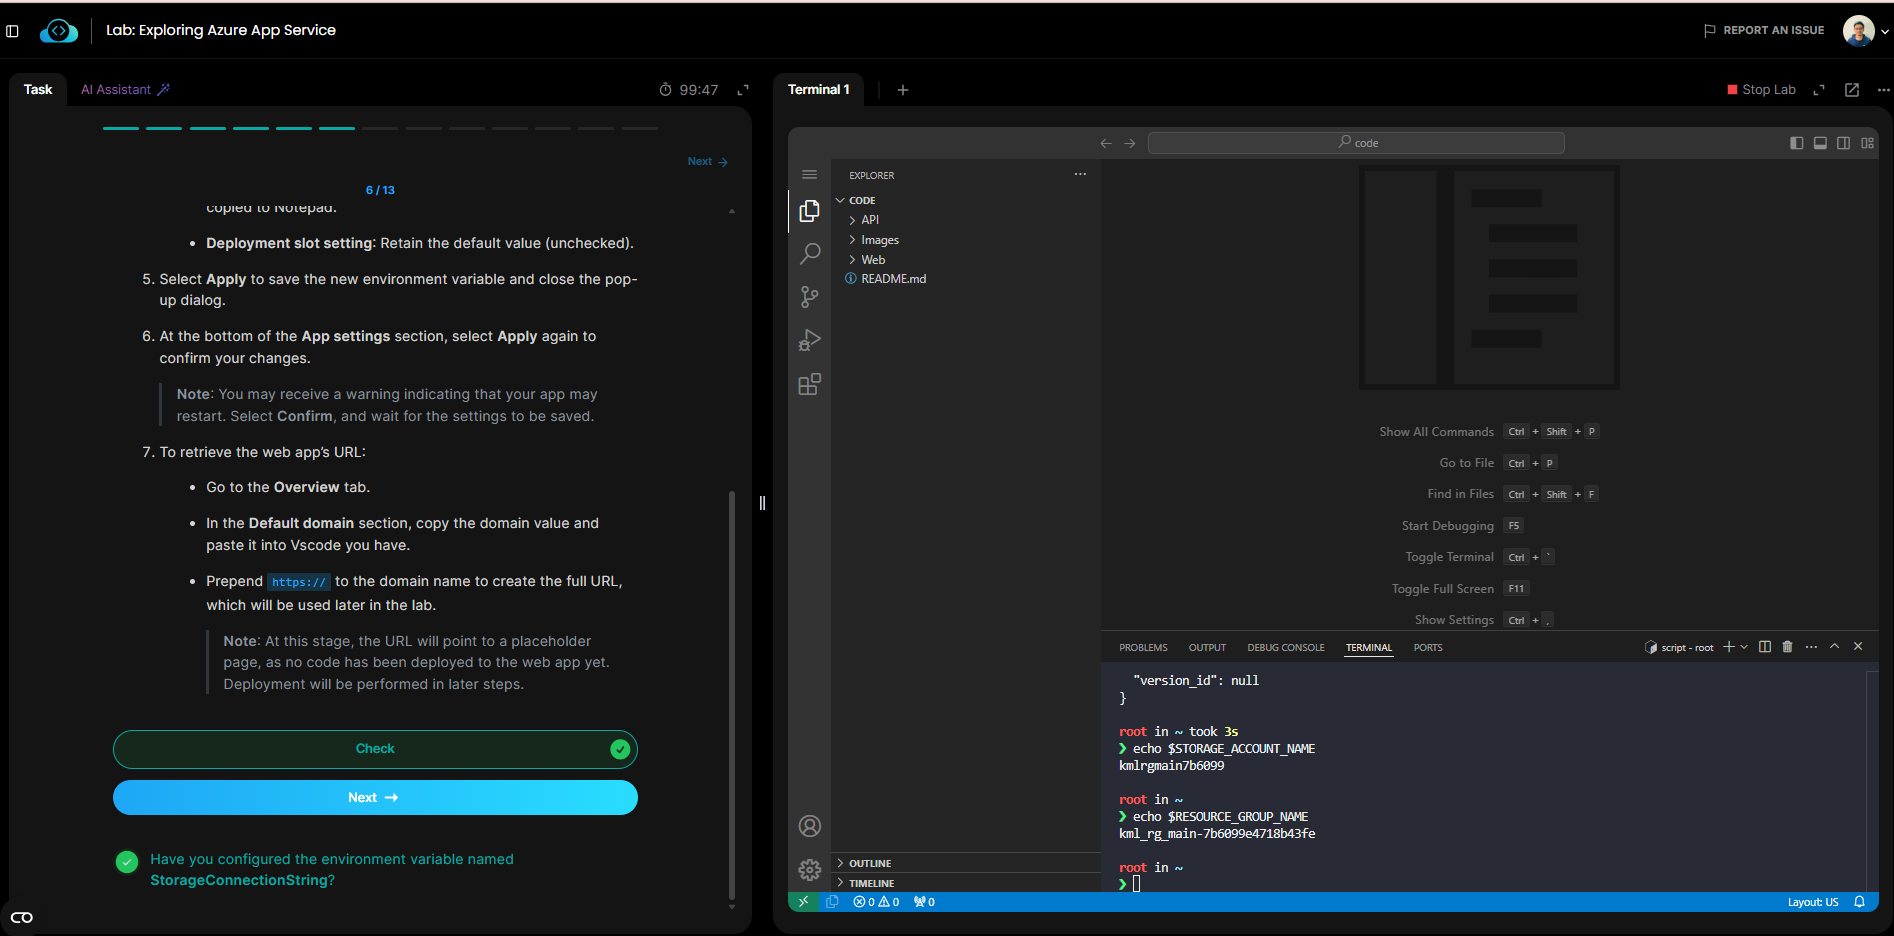The height and width of the screenshot is (936, 1894).
Task: Open the Search view in activity bar
Action: [810, 254]
